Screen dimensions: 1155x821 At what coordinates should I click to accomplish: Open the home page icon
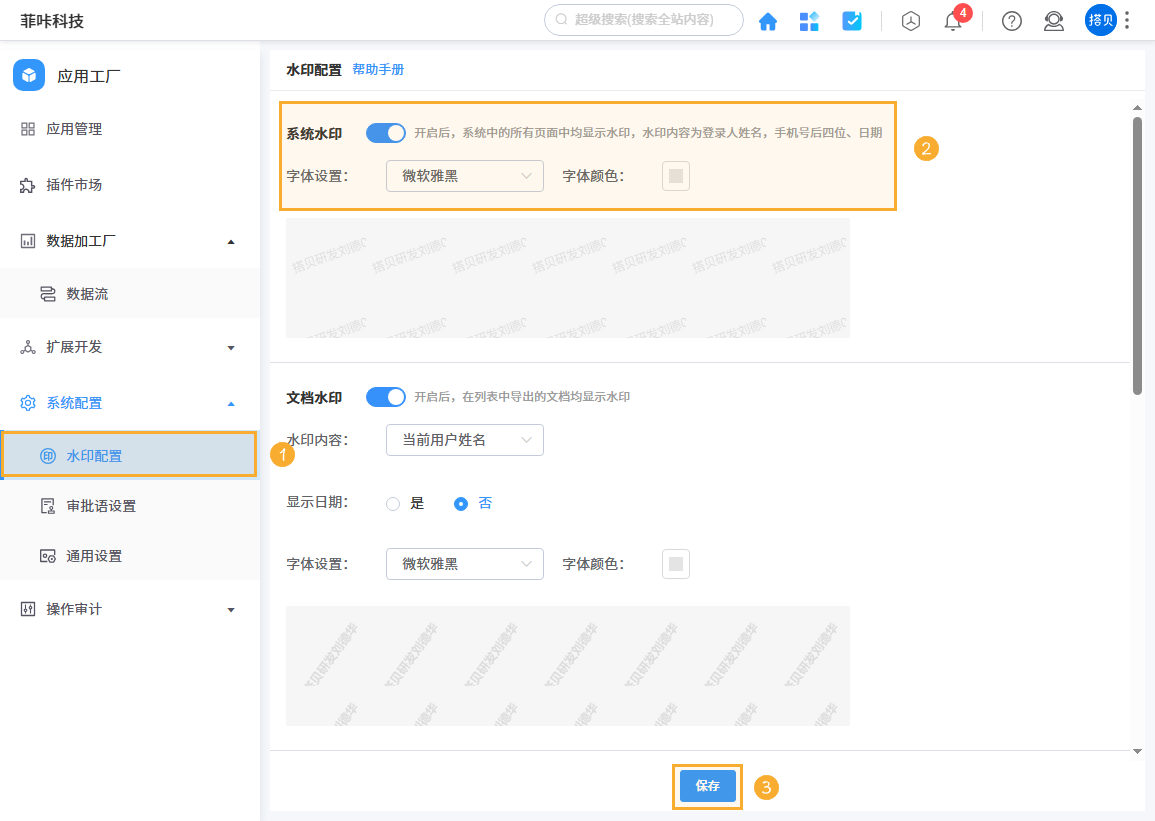tap(768, 20)
